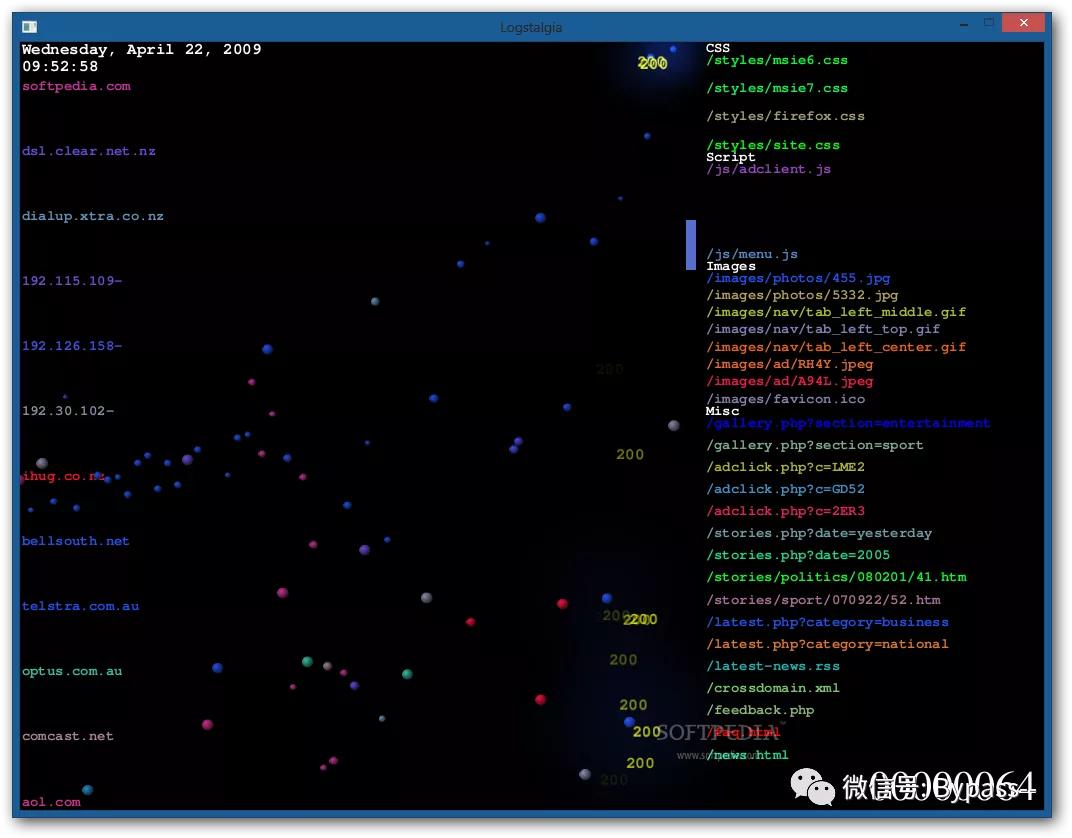This screenshot has width=1072, height=838.
Task: Click the path '/js/adclient.js'
Action: coord(769,169)
